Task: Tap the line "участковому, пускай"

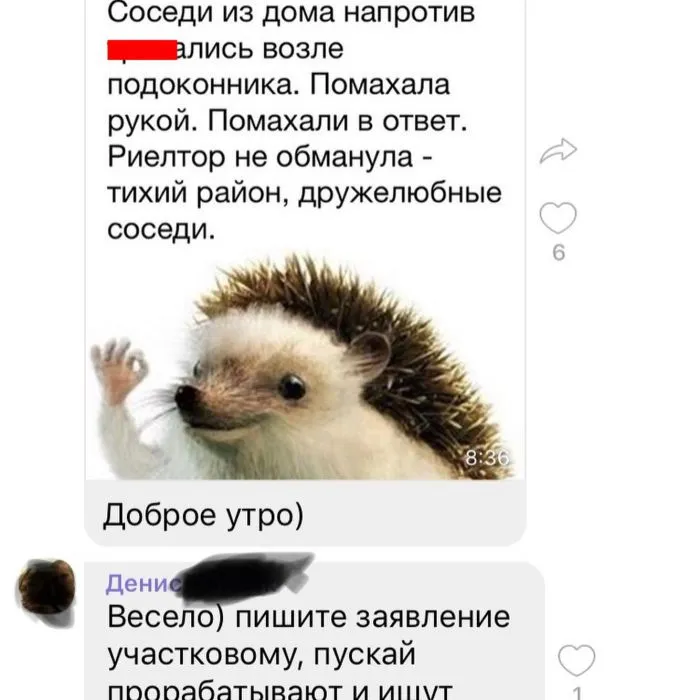Action: pyautogui.click(x=262, y=655)
